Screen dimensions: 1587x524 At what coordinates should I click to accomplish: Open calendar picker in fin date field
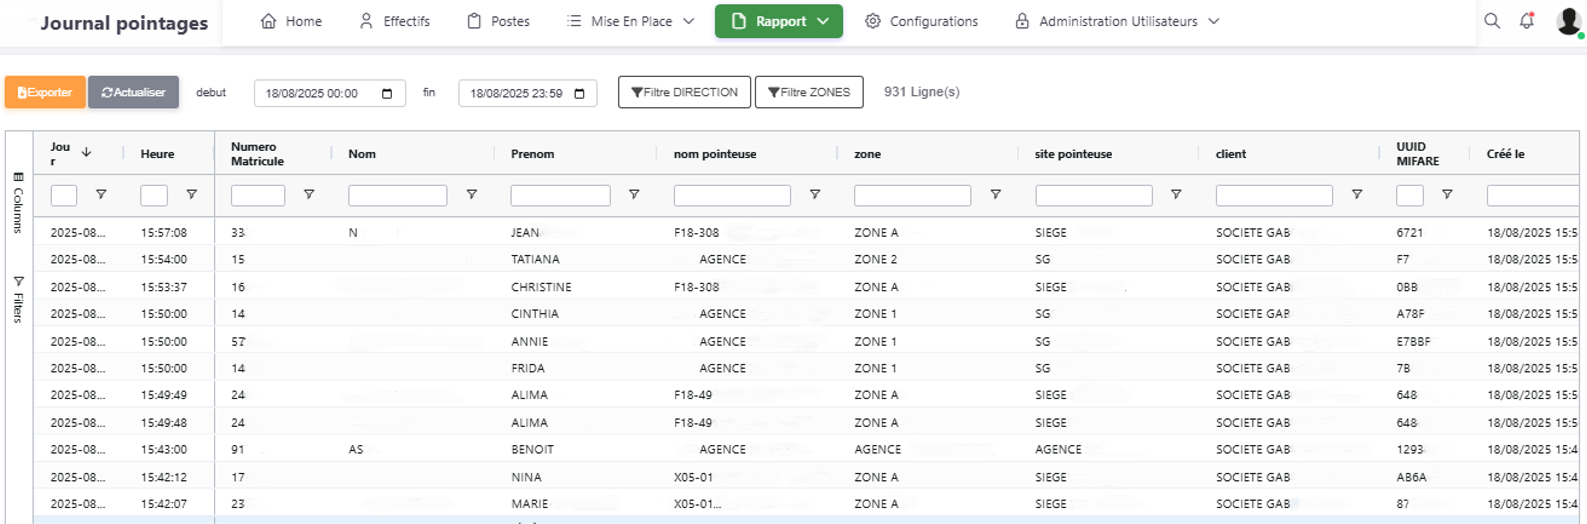(x=579, y=94)
